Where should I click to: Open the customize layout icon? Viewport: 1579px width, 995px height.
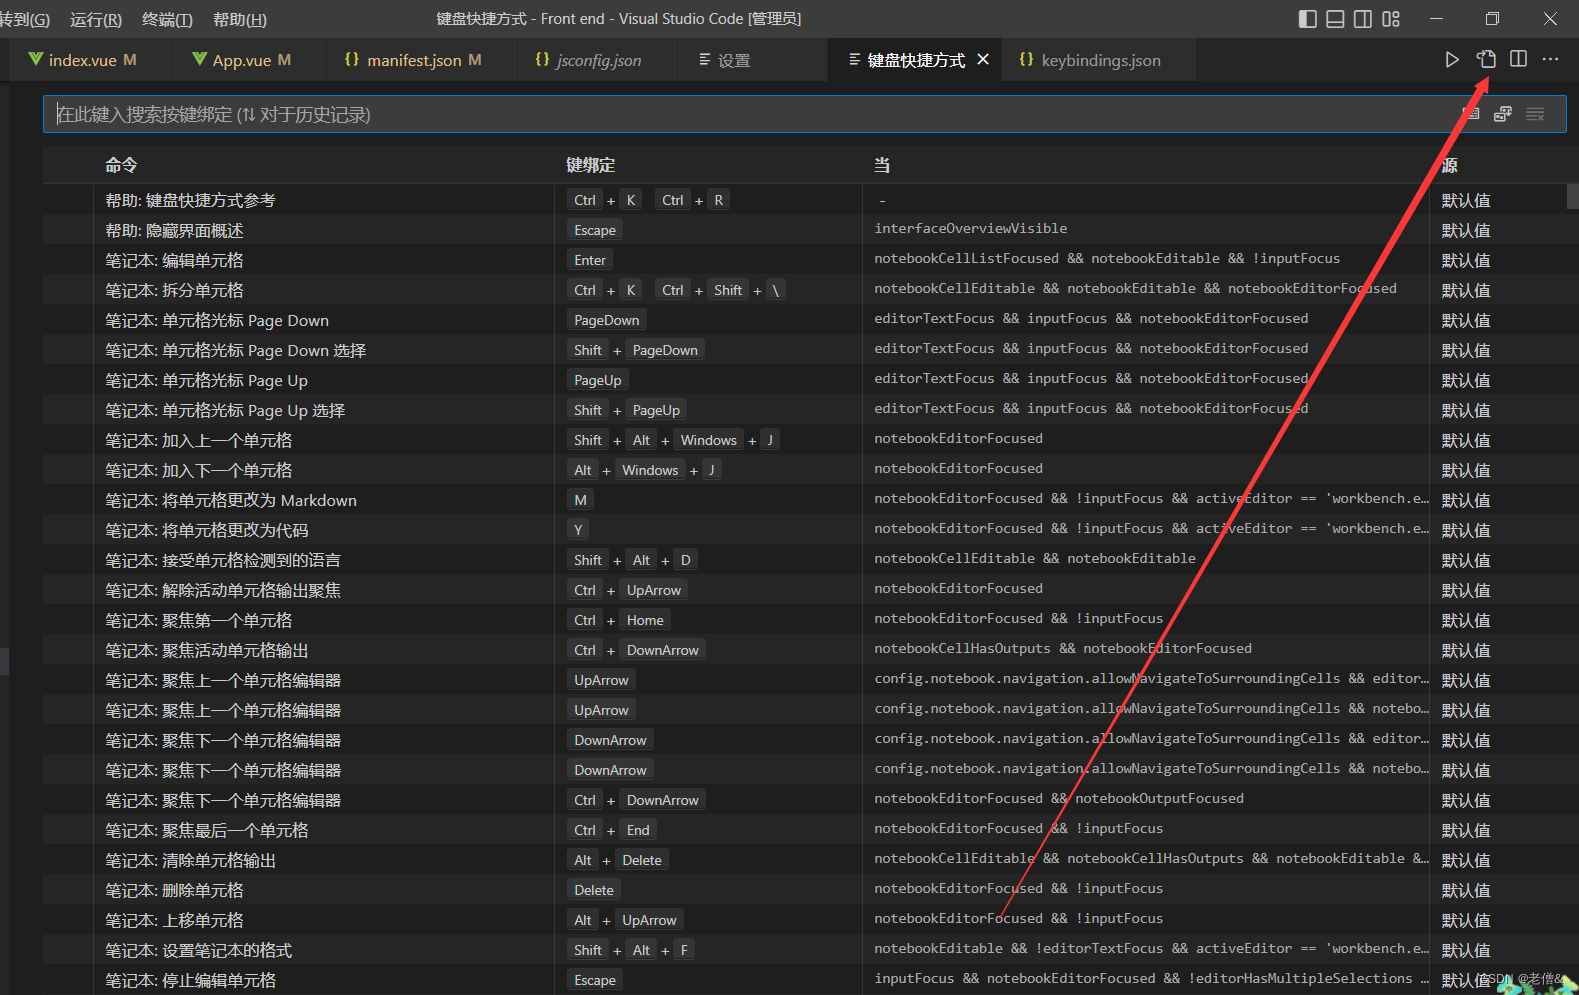coord(1391,19)
